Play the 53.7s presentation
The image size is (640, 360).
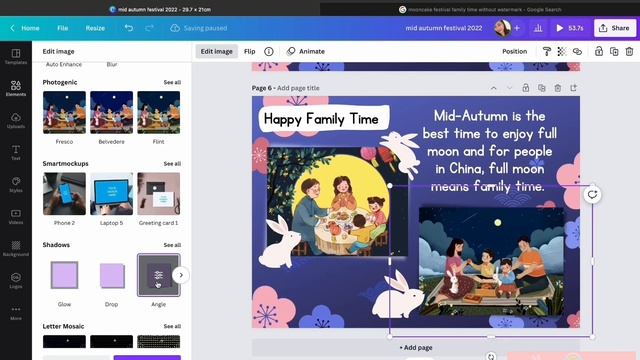pos(569,28)
